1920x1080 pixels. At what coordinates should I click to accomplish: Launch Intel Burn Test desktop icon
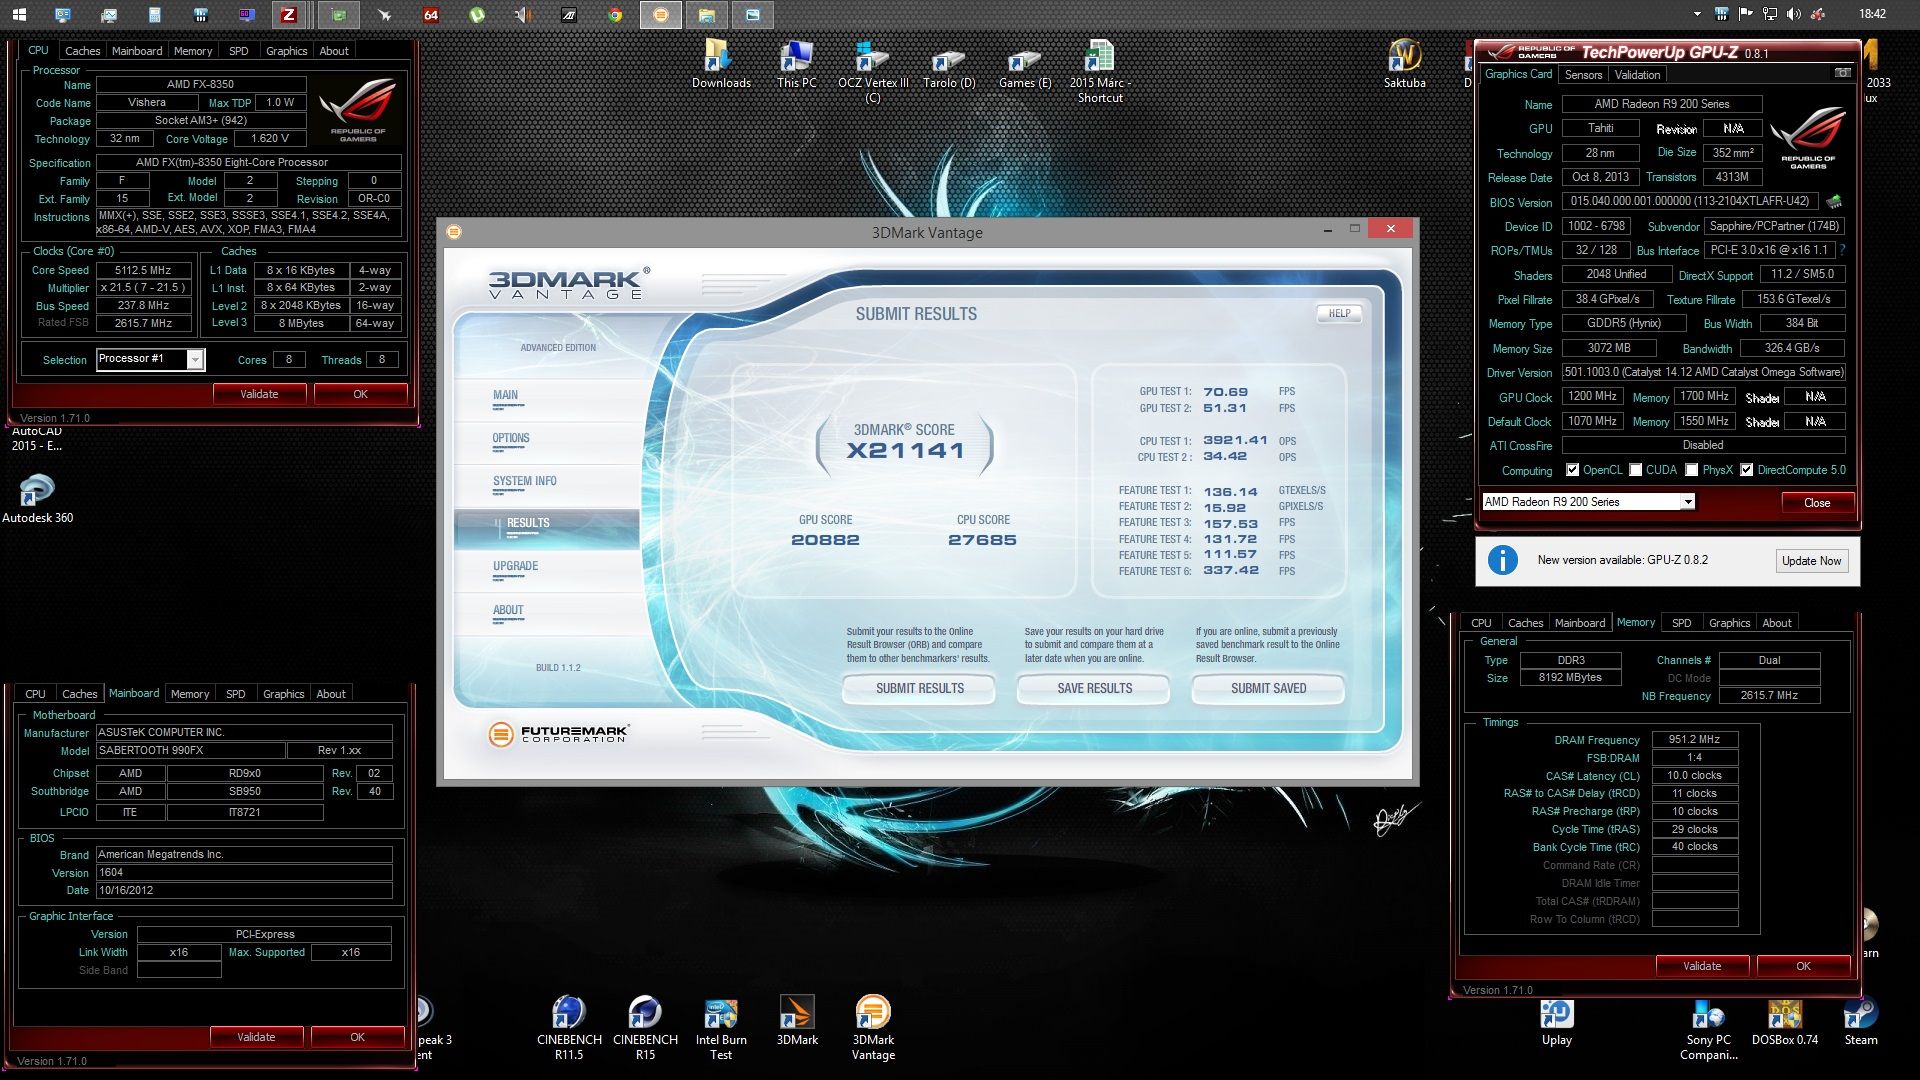tap(721, 1028)
